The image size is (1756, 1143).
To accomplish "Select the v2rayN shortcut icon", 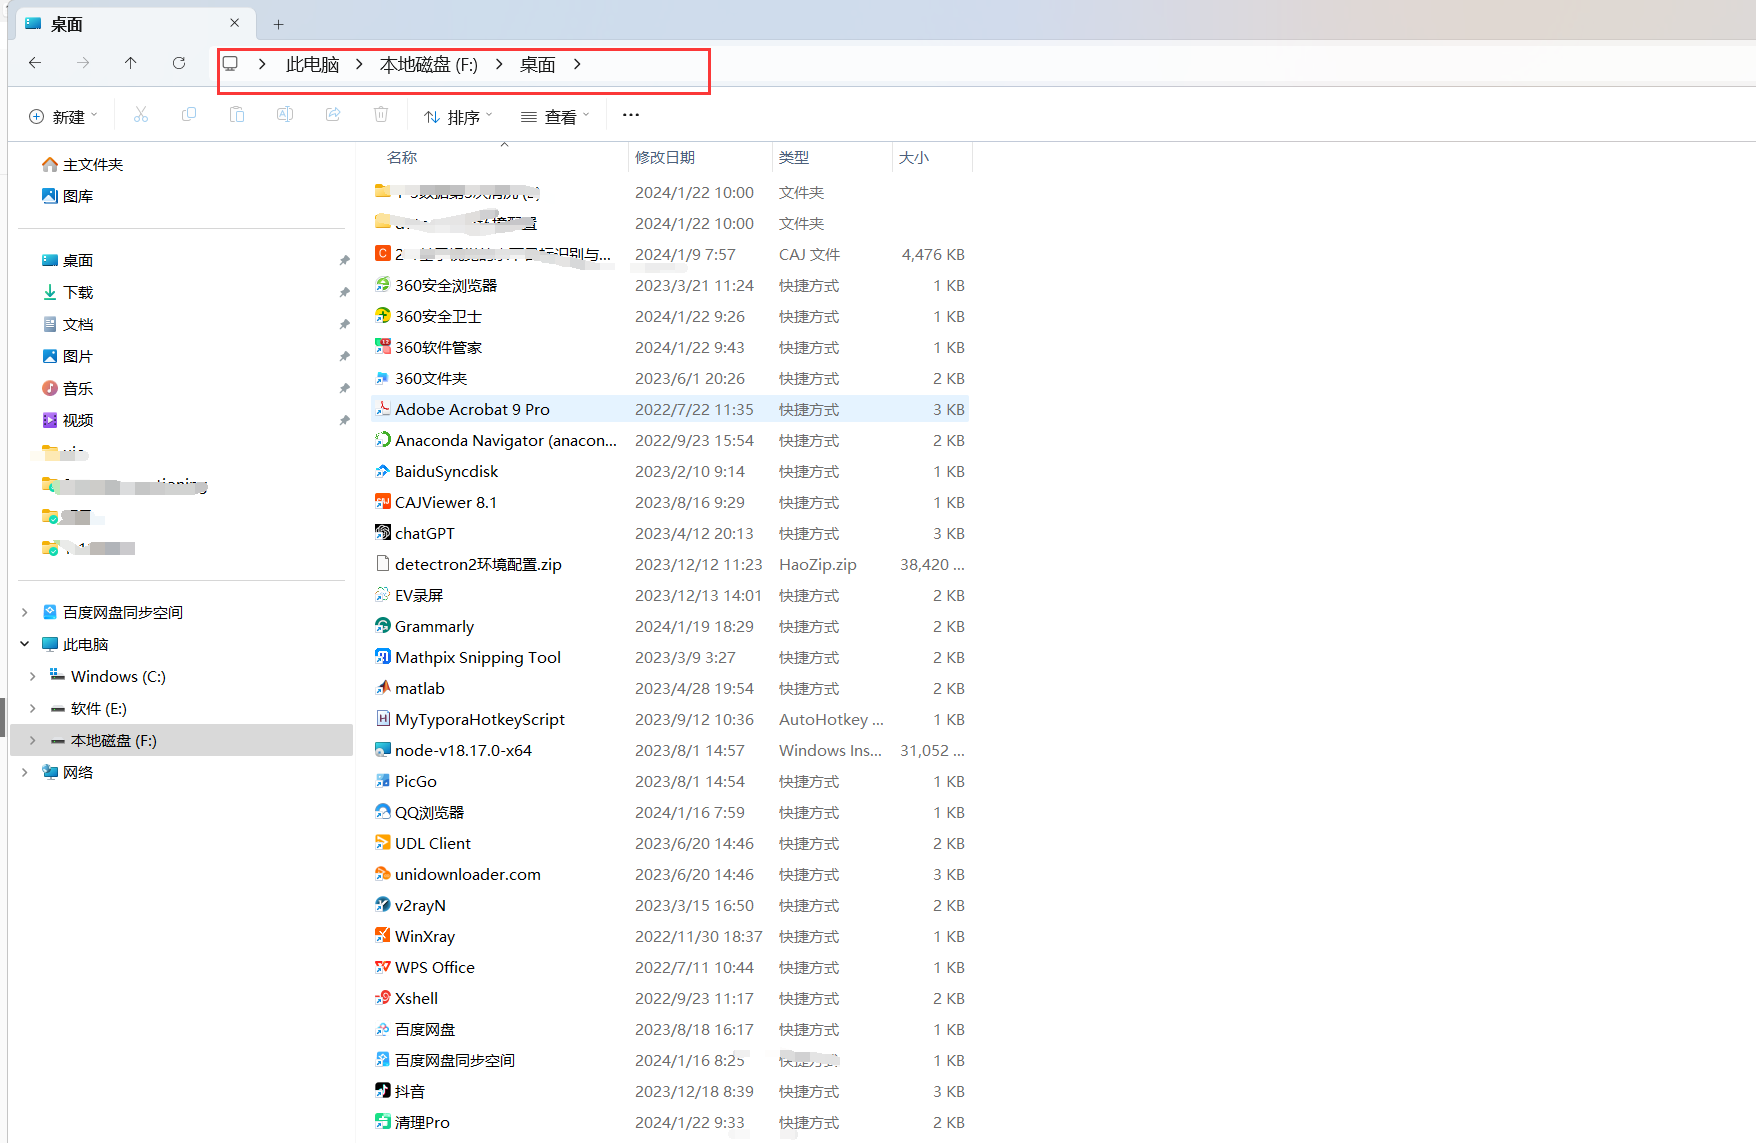I will (382, 904).
